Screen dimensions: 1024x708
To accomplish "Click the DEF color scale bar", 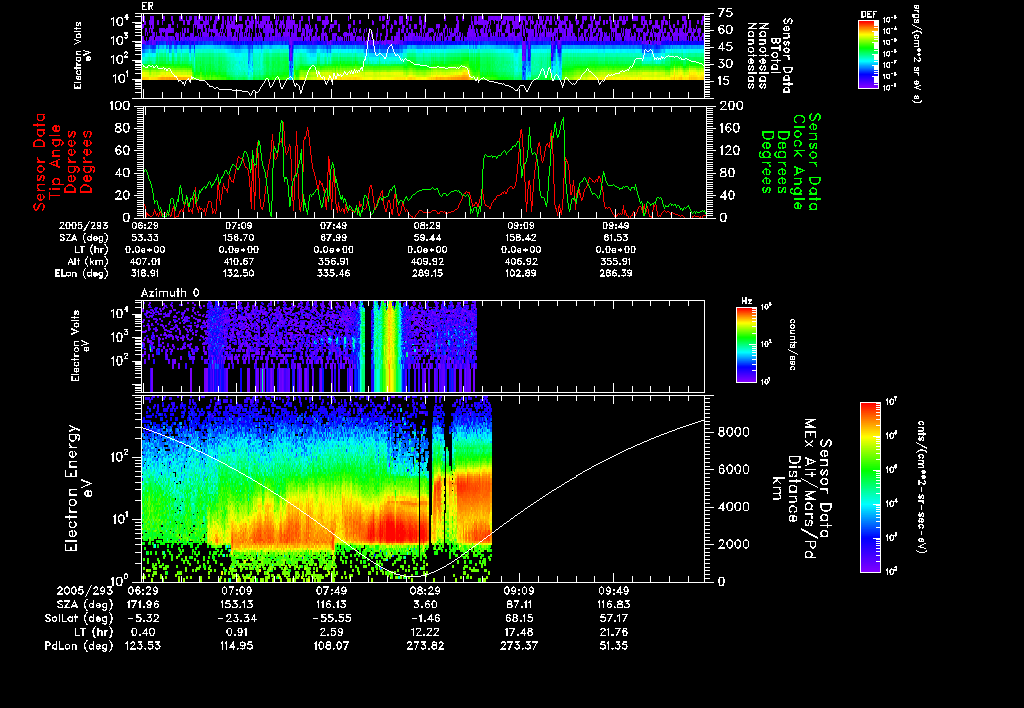I will 868,54.
